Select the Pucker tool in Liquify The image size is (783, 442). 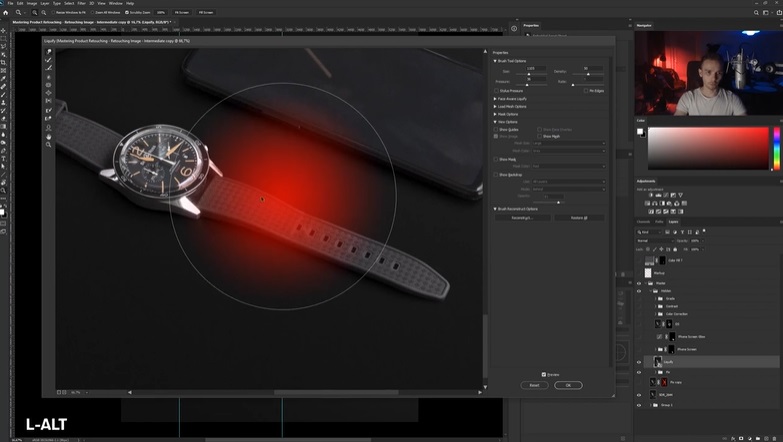pos(48,85)
